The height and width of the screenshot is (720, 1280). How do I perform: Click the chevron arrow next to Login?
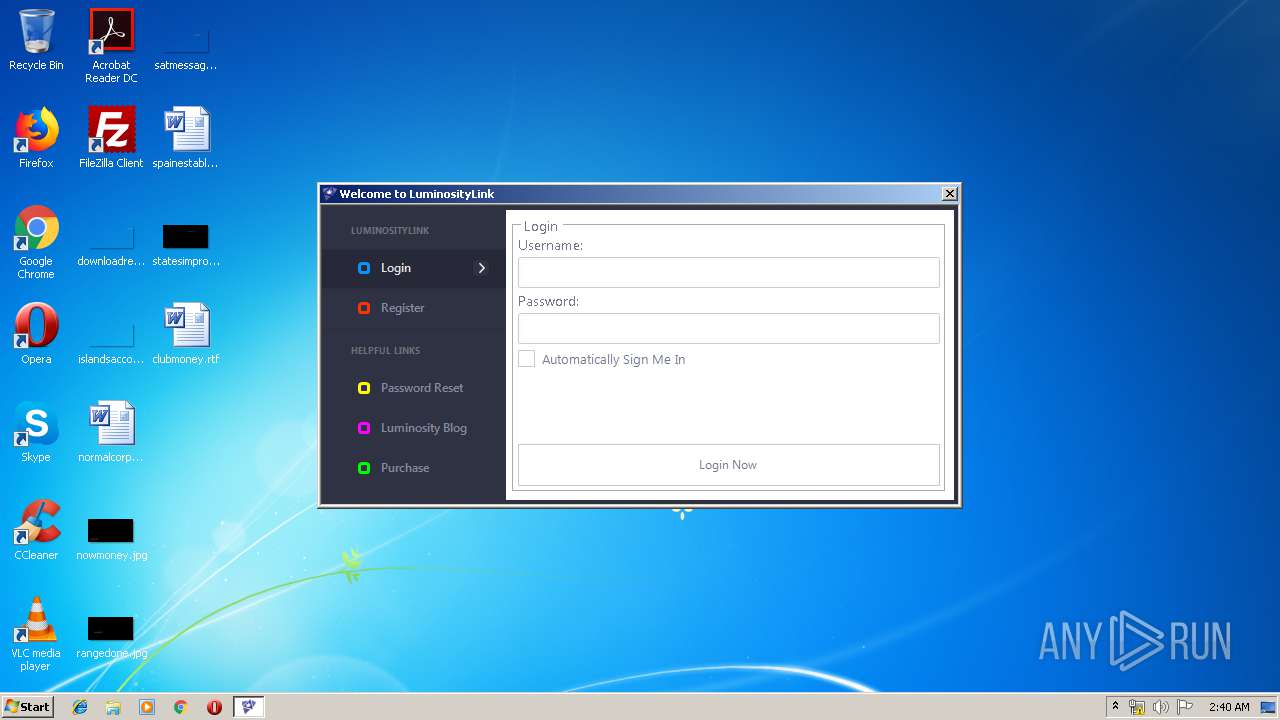481,268
